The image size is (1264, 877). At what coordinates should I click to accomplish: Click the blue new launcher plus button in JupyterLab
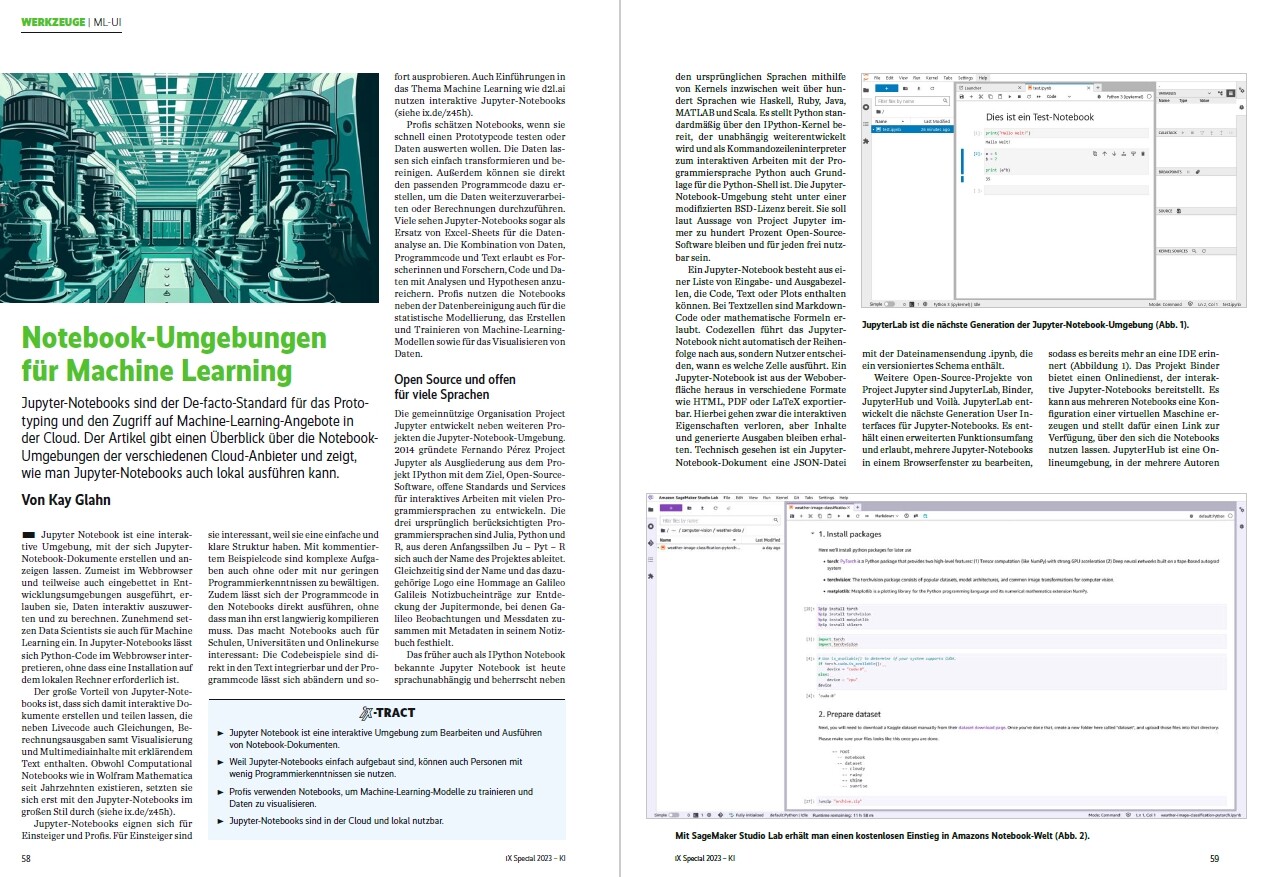click(x=885, y=89)
